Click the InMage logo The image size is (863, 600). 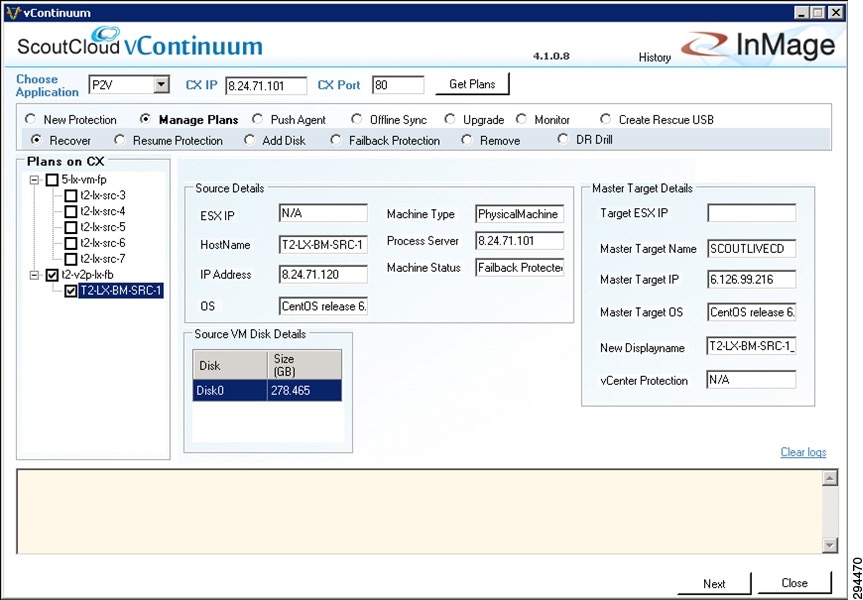coord(758,45)
